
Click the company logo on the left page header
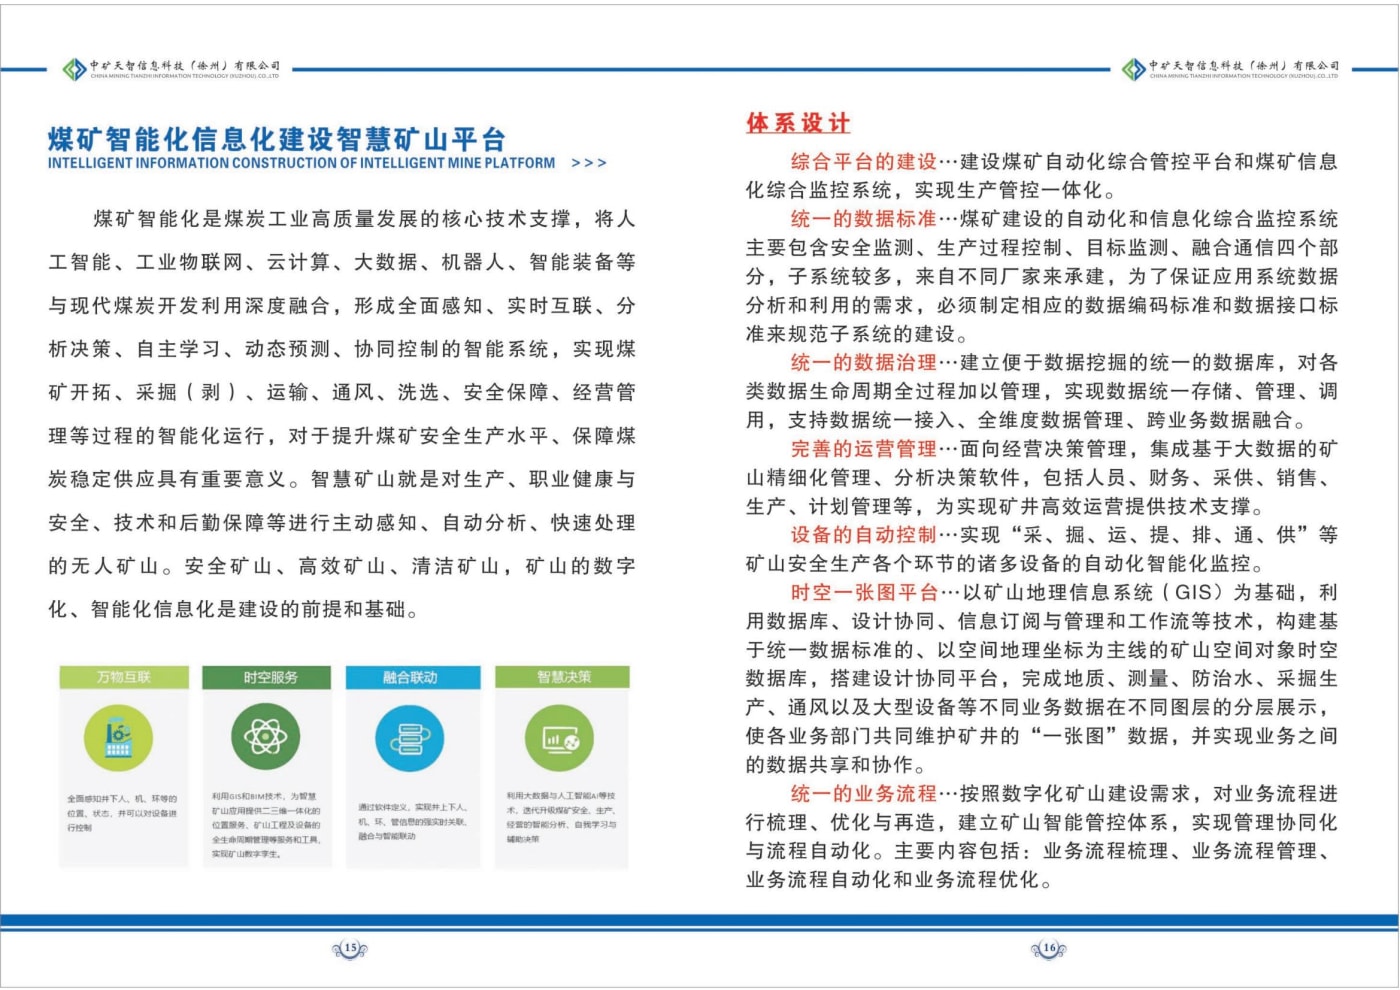74,69
